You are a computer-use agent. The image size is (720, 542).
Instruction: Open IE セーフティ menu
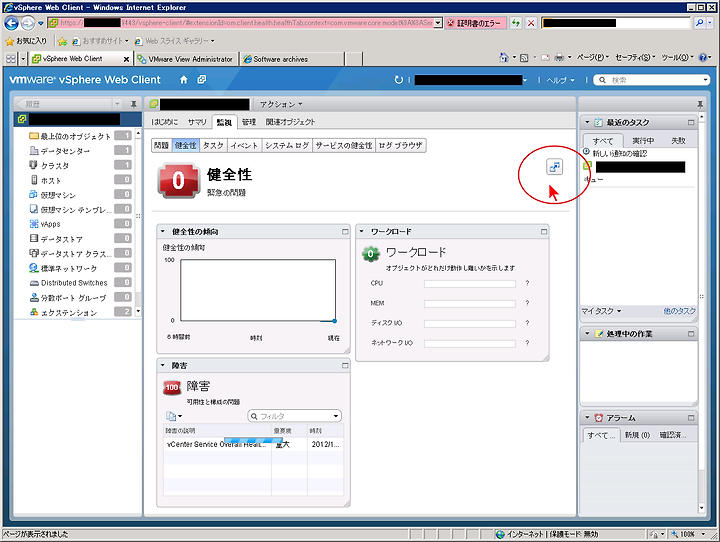coord(635,57)
